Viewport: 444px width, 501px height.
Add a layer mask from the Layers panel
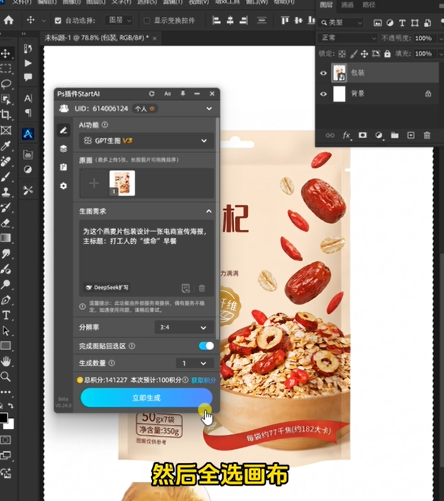coord(362,135)
